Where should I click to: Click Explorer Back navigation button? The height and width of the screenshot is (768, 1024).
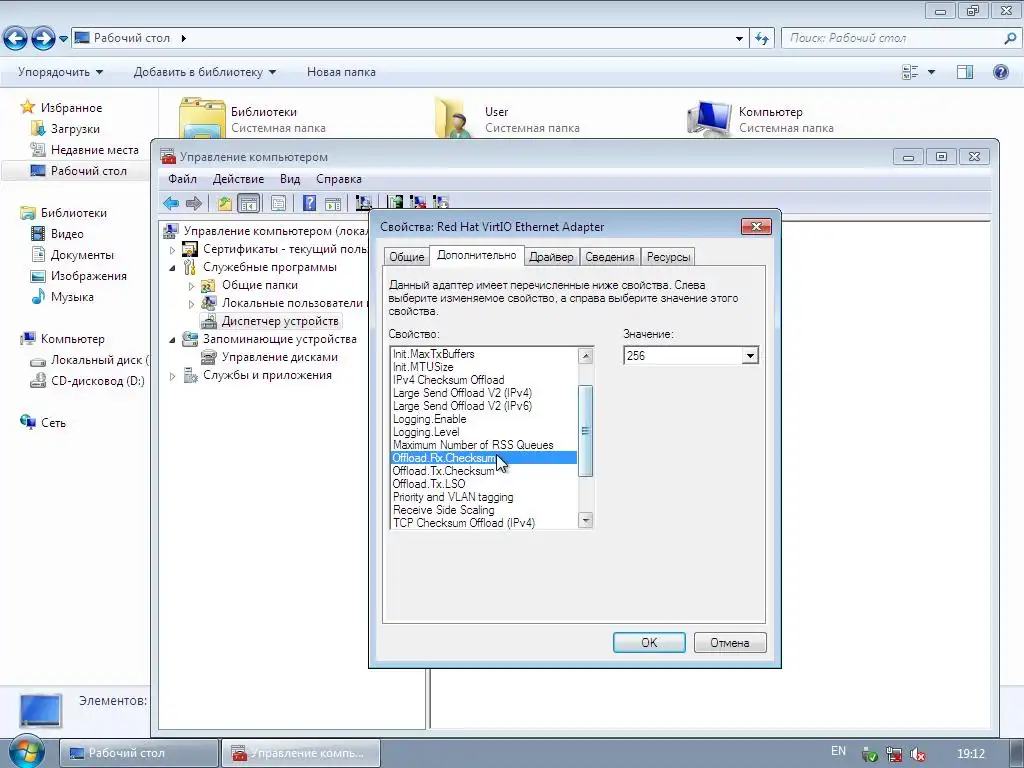click(16, 39)
